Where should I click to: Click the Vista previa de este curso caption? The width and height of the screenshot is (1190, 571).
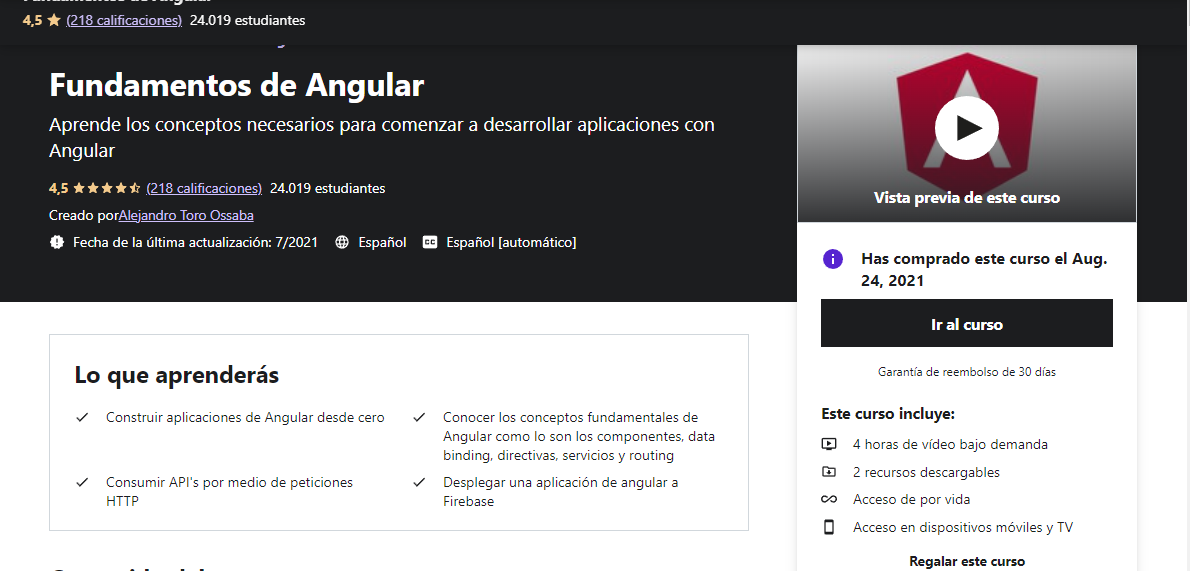(x=966, y=198)
